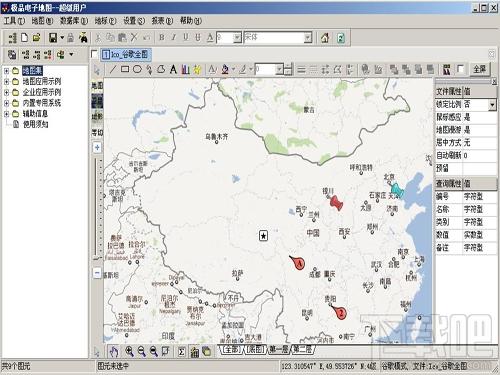Select the text label tool A
This screenshot has height=375, width=500.
[173, 69]
